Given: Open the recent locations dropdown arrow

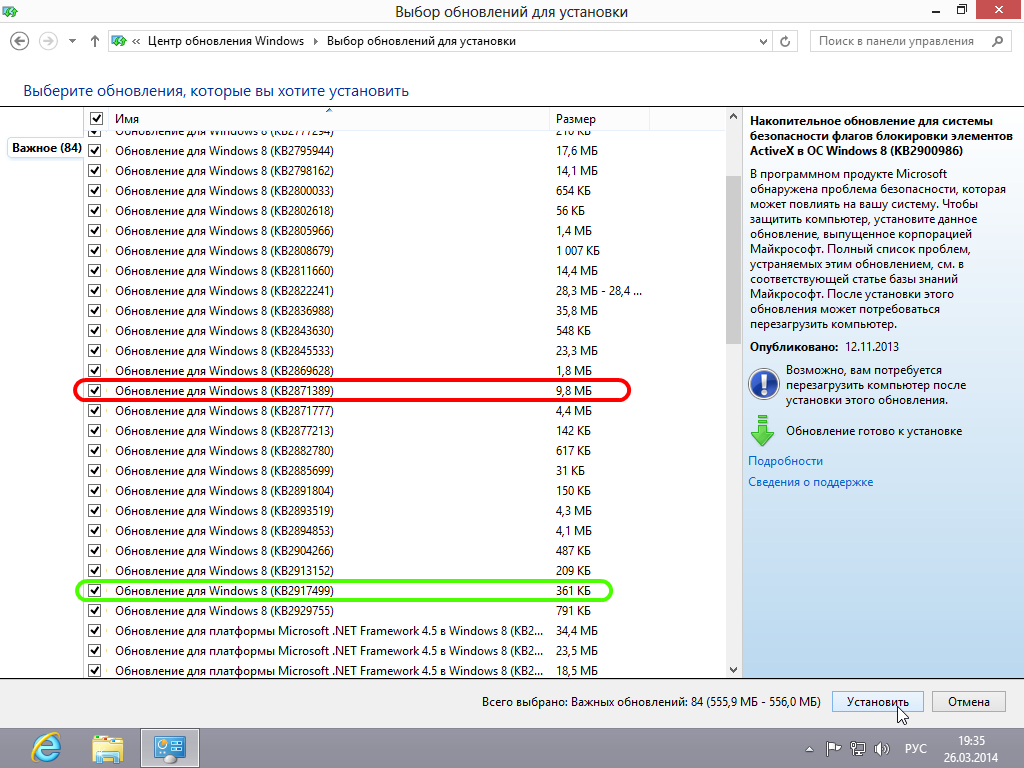Looking at the screenshot, I should pyautogui.click(x=72, y=41).
